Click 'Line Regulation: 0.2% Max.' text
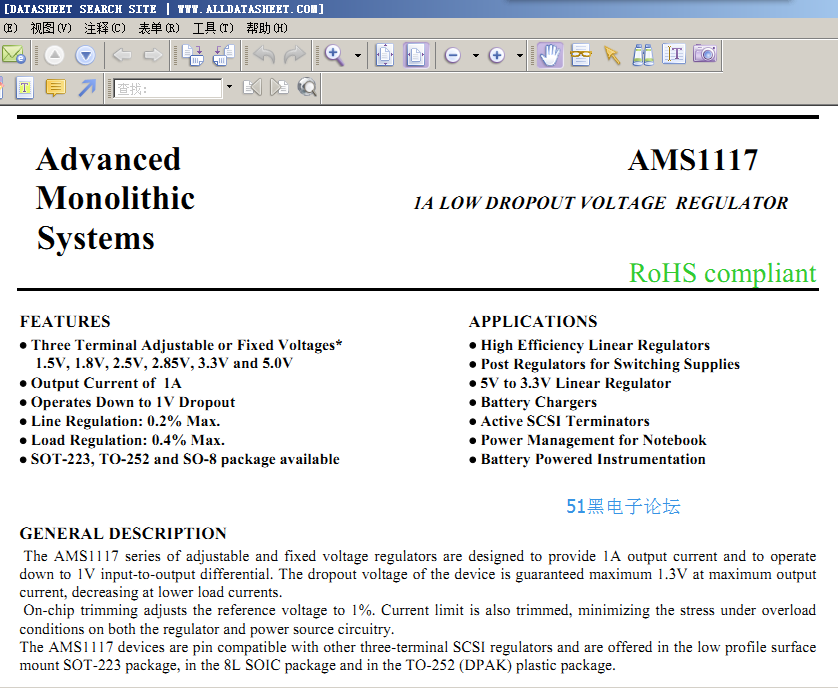 [x=126, y=421]
